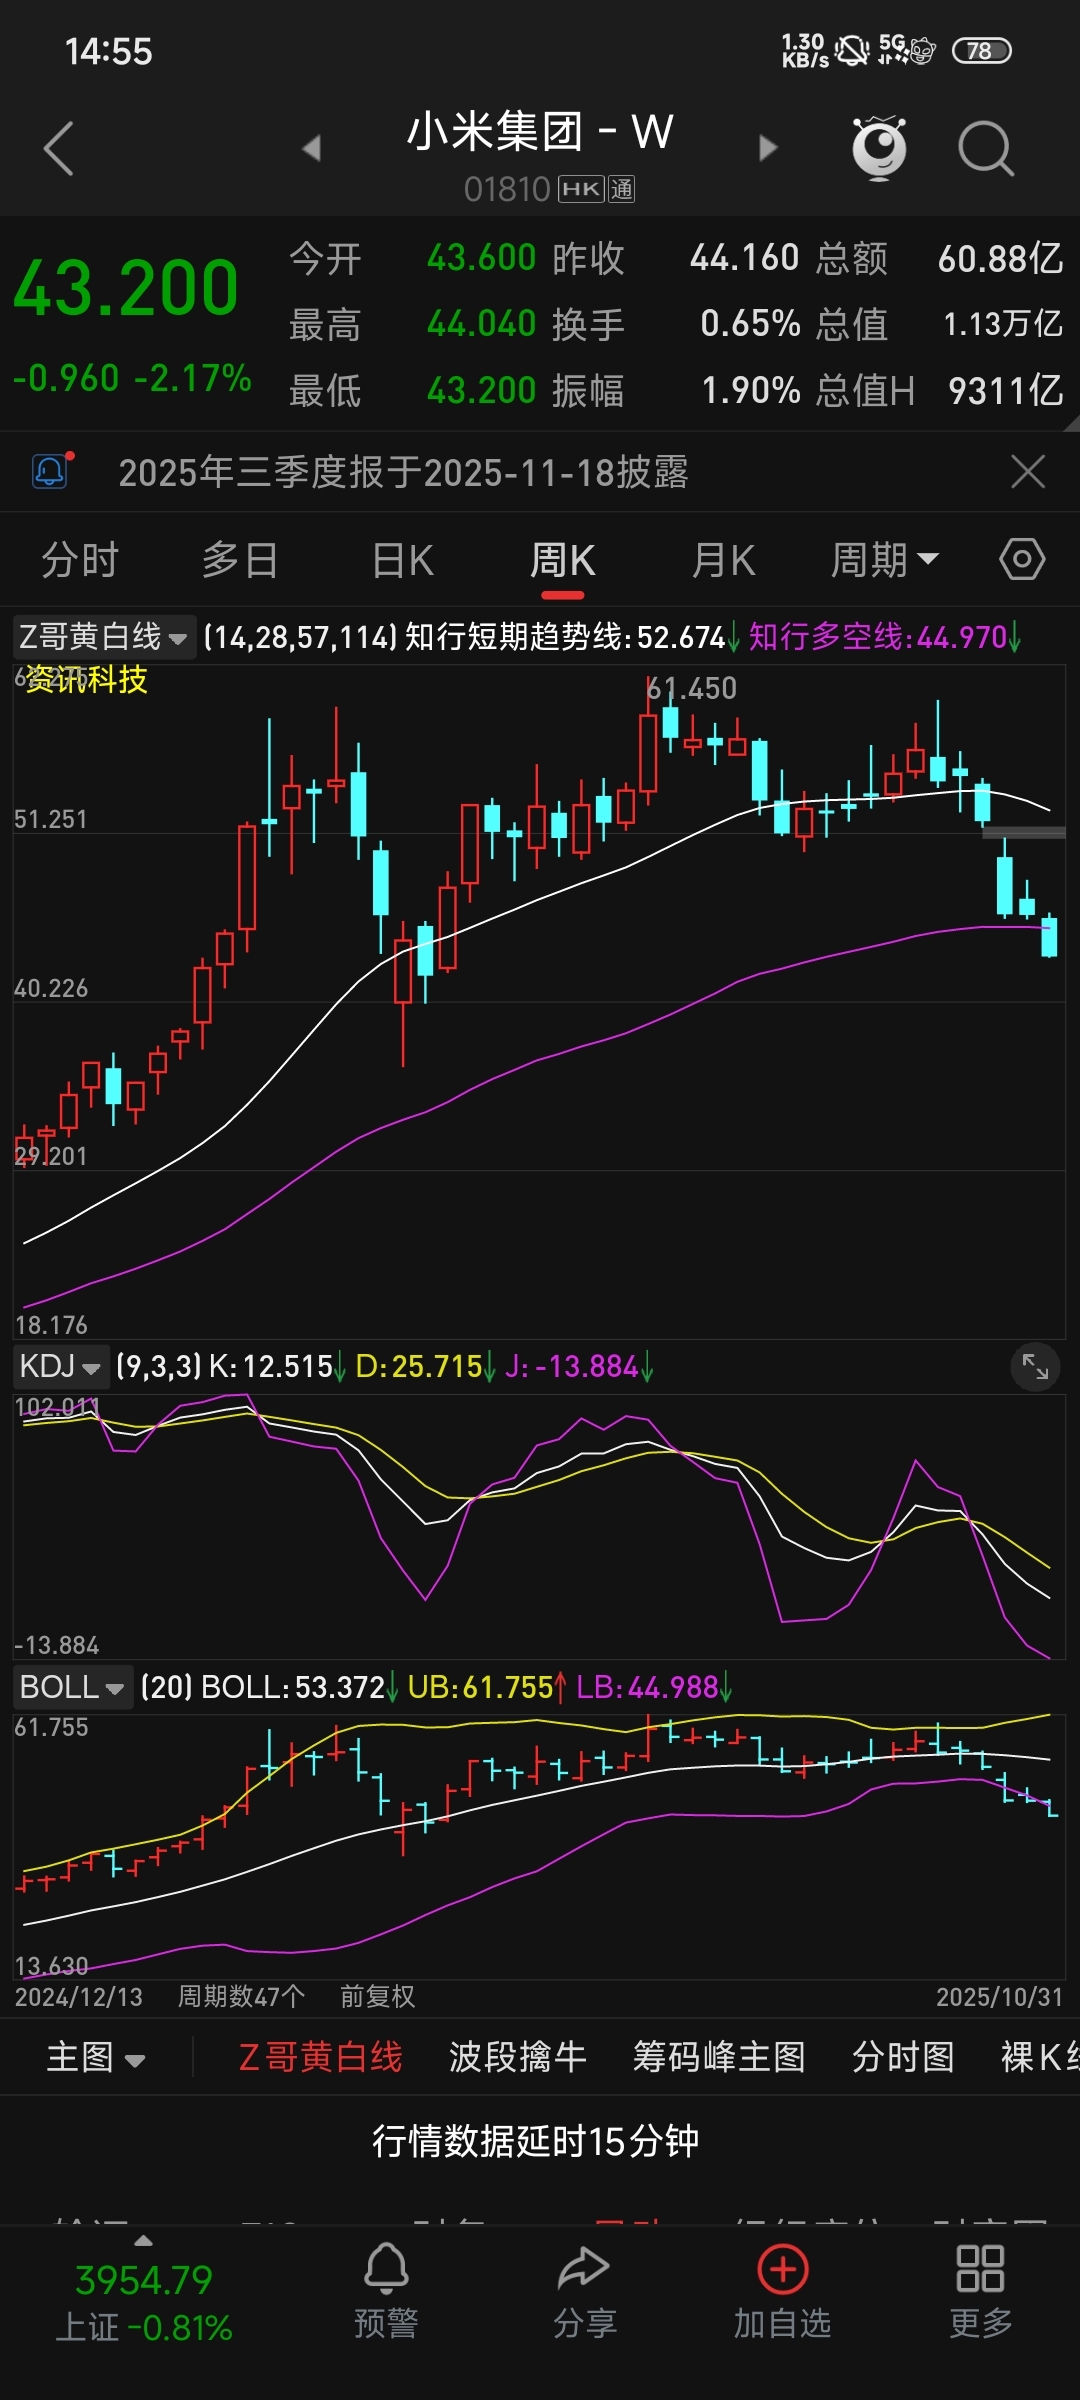Viewport: 1080px width, 2400px height.
Task: Tap the back arrow icon
Action: (x=59, y=149)
